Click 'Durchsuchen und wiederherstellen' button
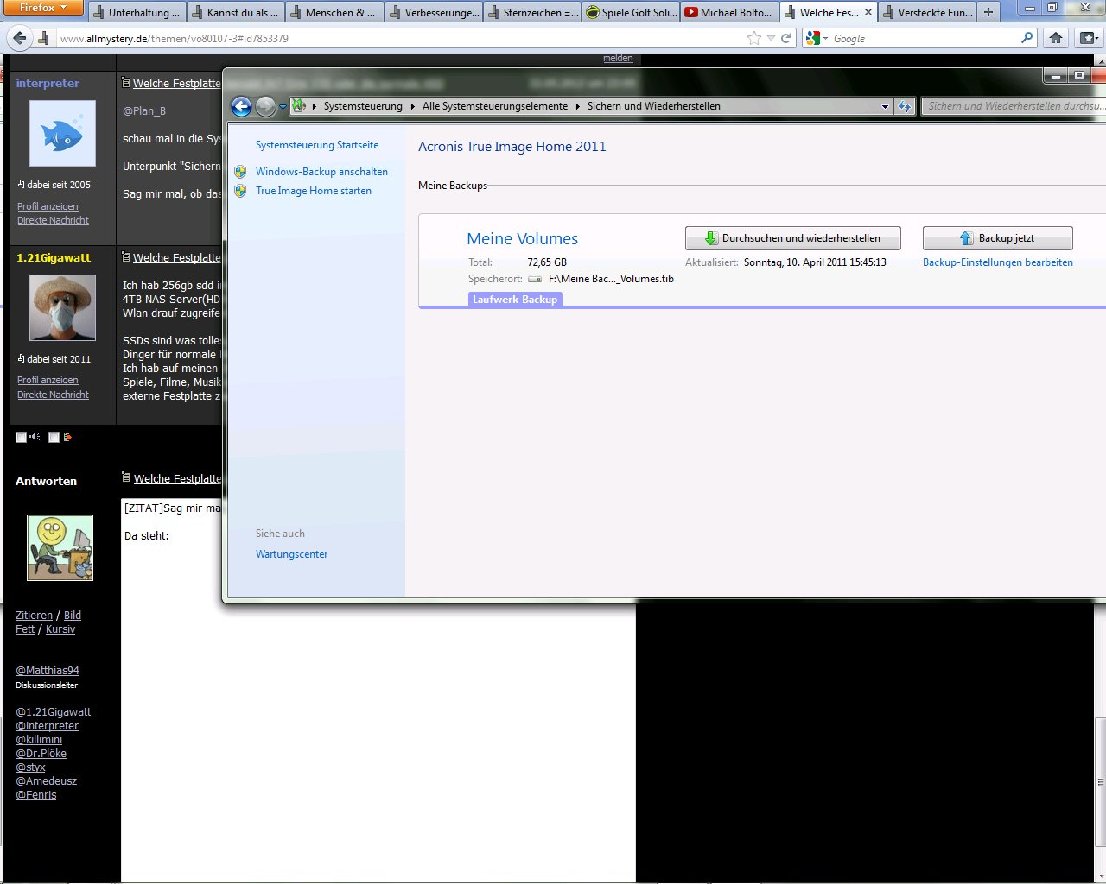 [x=792, y=238]
